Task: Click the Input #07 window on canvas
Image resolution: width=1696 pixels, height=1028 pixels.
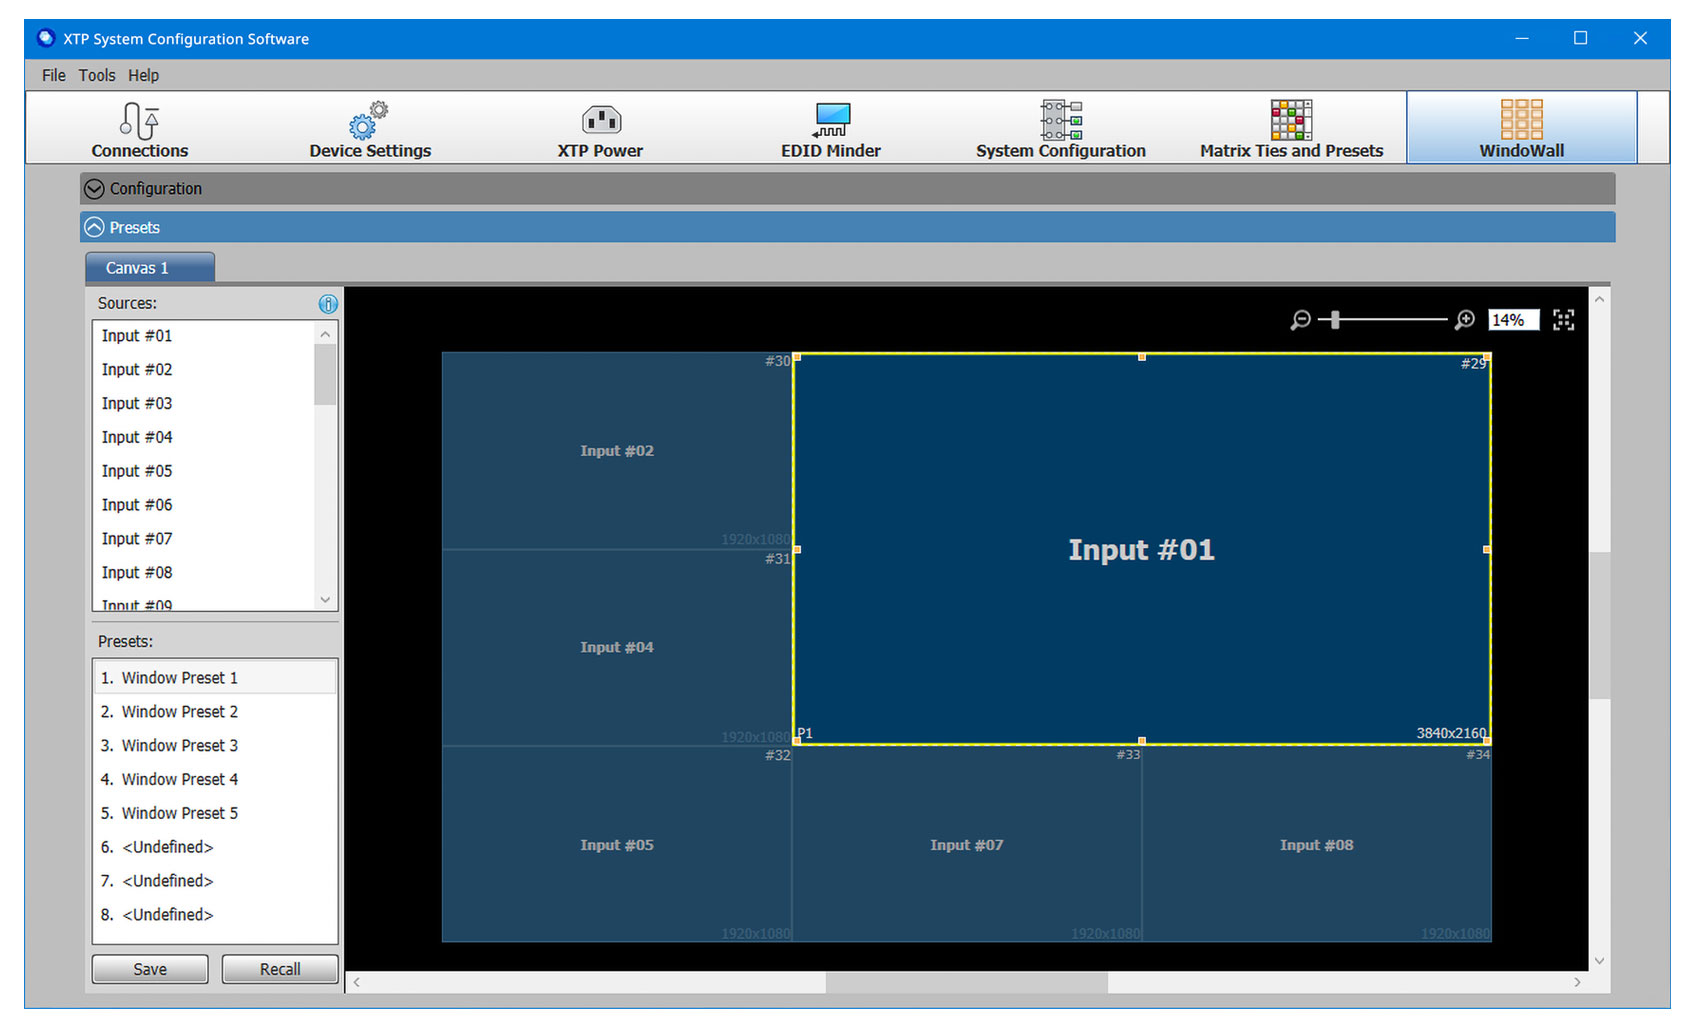Action: [967, 845]
